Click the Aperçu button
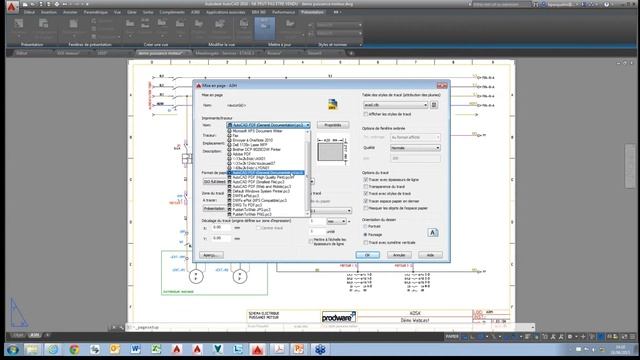The height and width of the screenshot is (360, 640). tap(211, 255)
